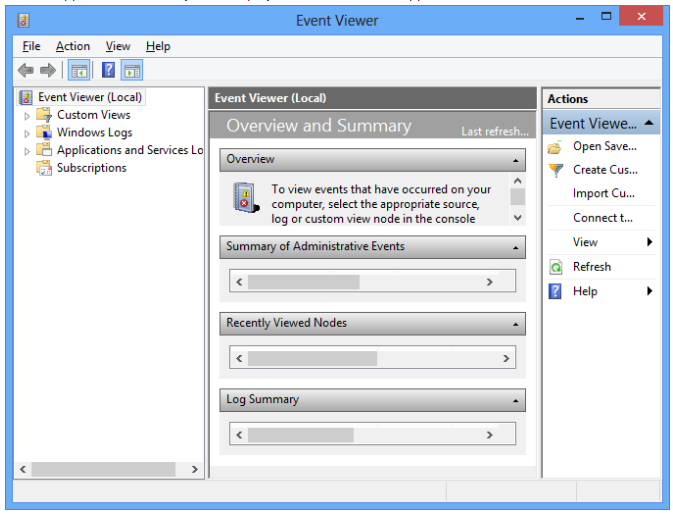Click Applications and Services Logs folder icon
The height and width of the screenshot is (514, 673).
point(44,150)
